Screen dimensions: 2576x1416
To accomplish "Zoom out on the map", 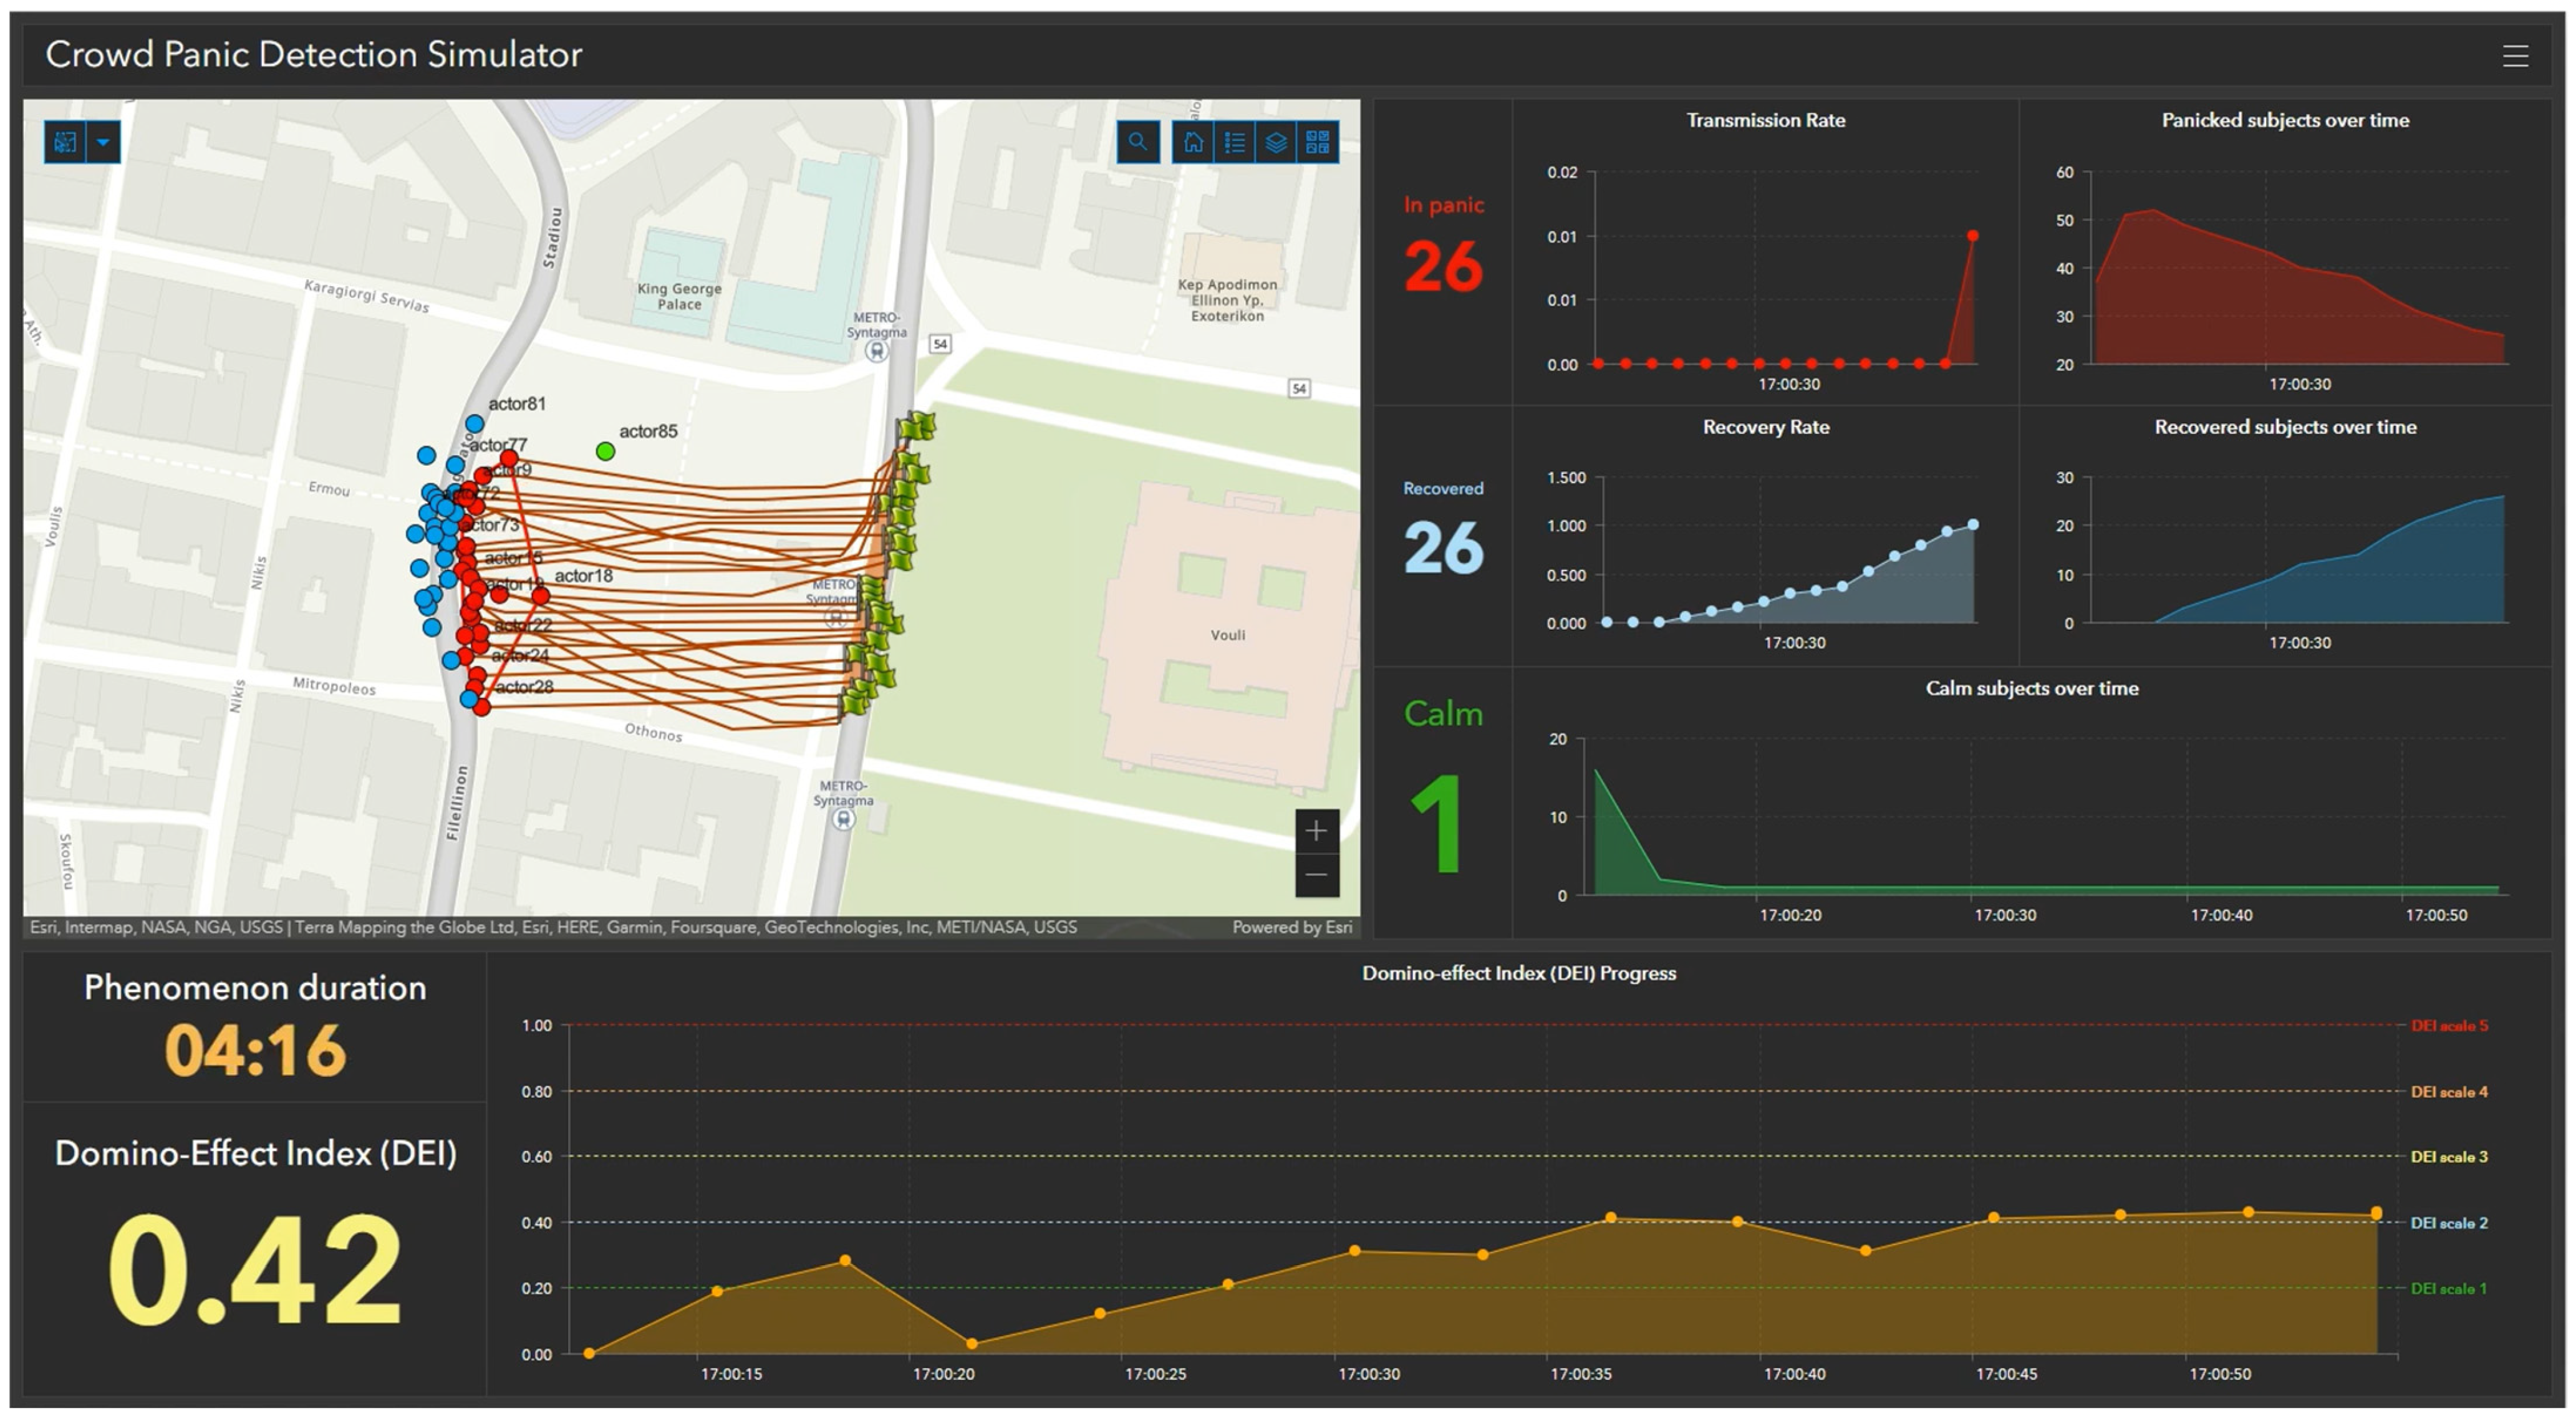I will (x=1316, y=875).
